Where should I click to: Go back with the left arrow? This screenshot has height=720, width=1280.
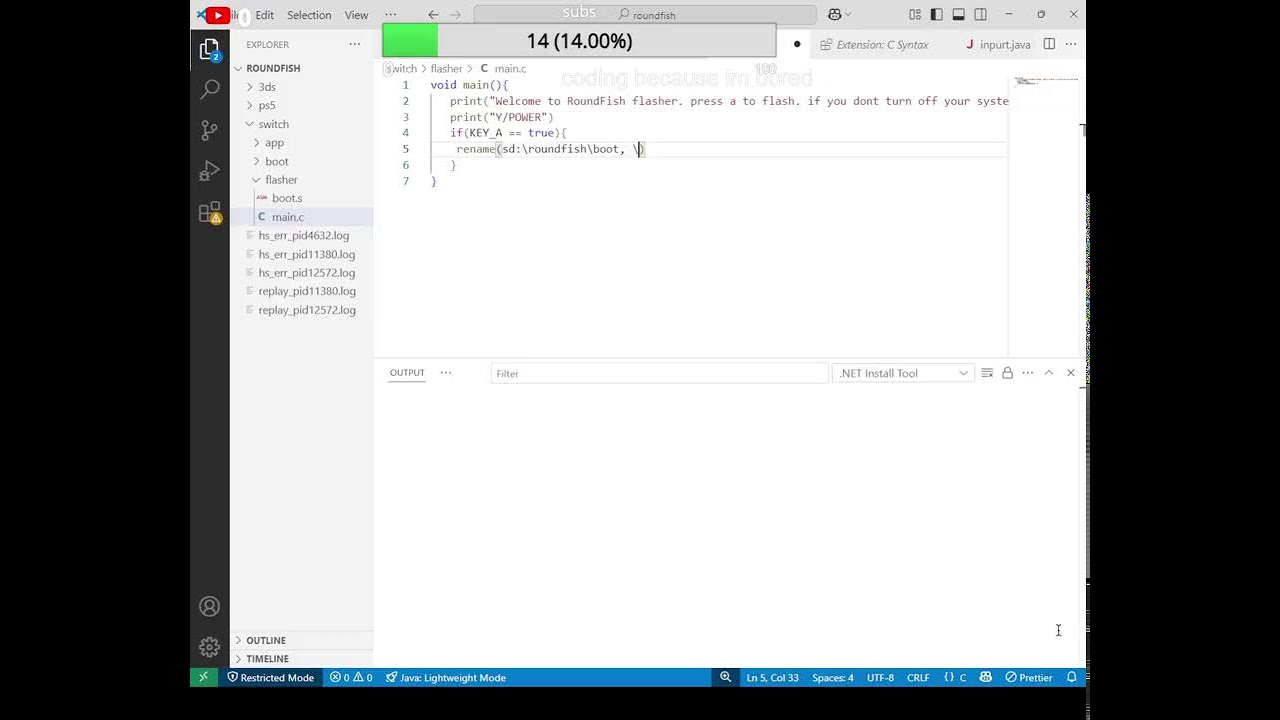point(433,15)
